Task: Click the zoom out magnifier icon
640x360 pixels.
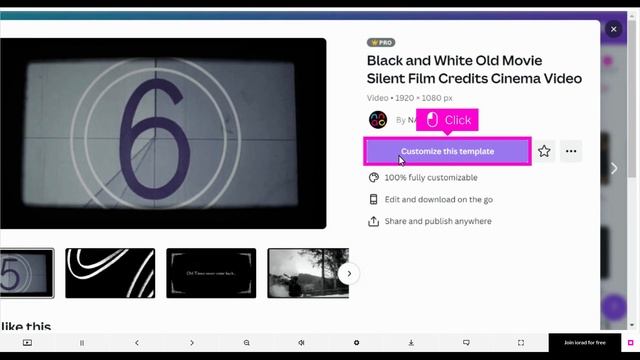Action: (x=247, y=342)
